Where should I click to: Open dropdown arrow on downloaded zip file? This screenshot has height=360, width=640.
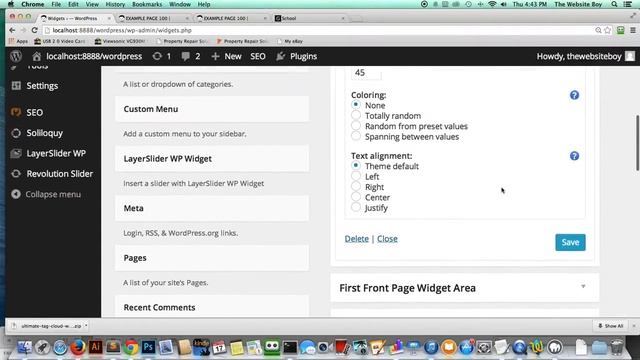coord(86,326)
